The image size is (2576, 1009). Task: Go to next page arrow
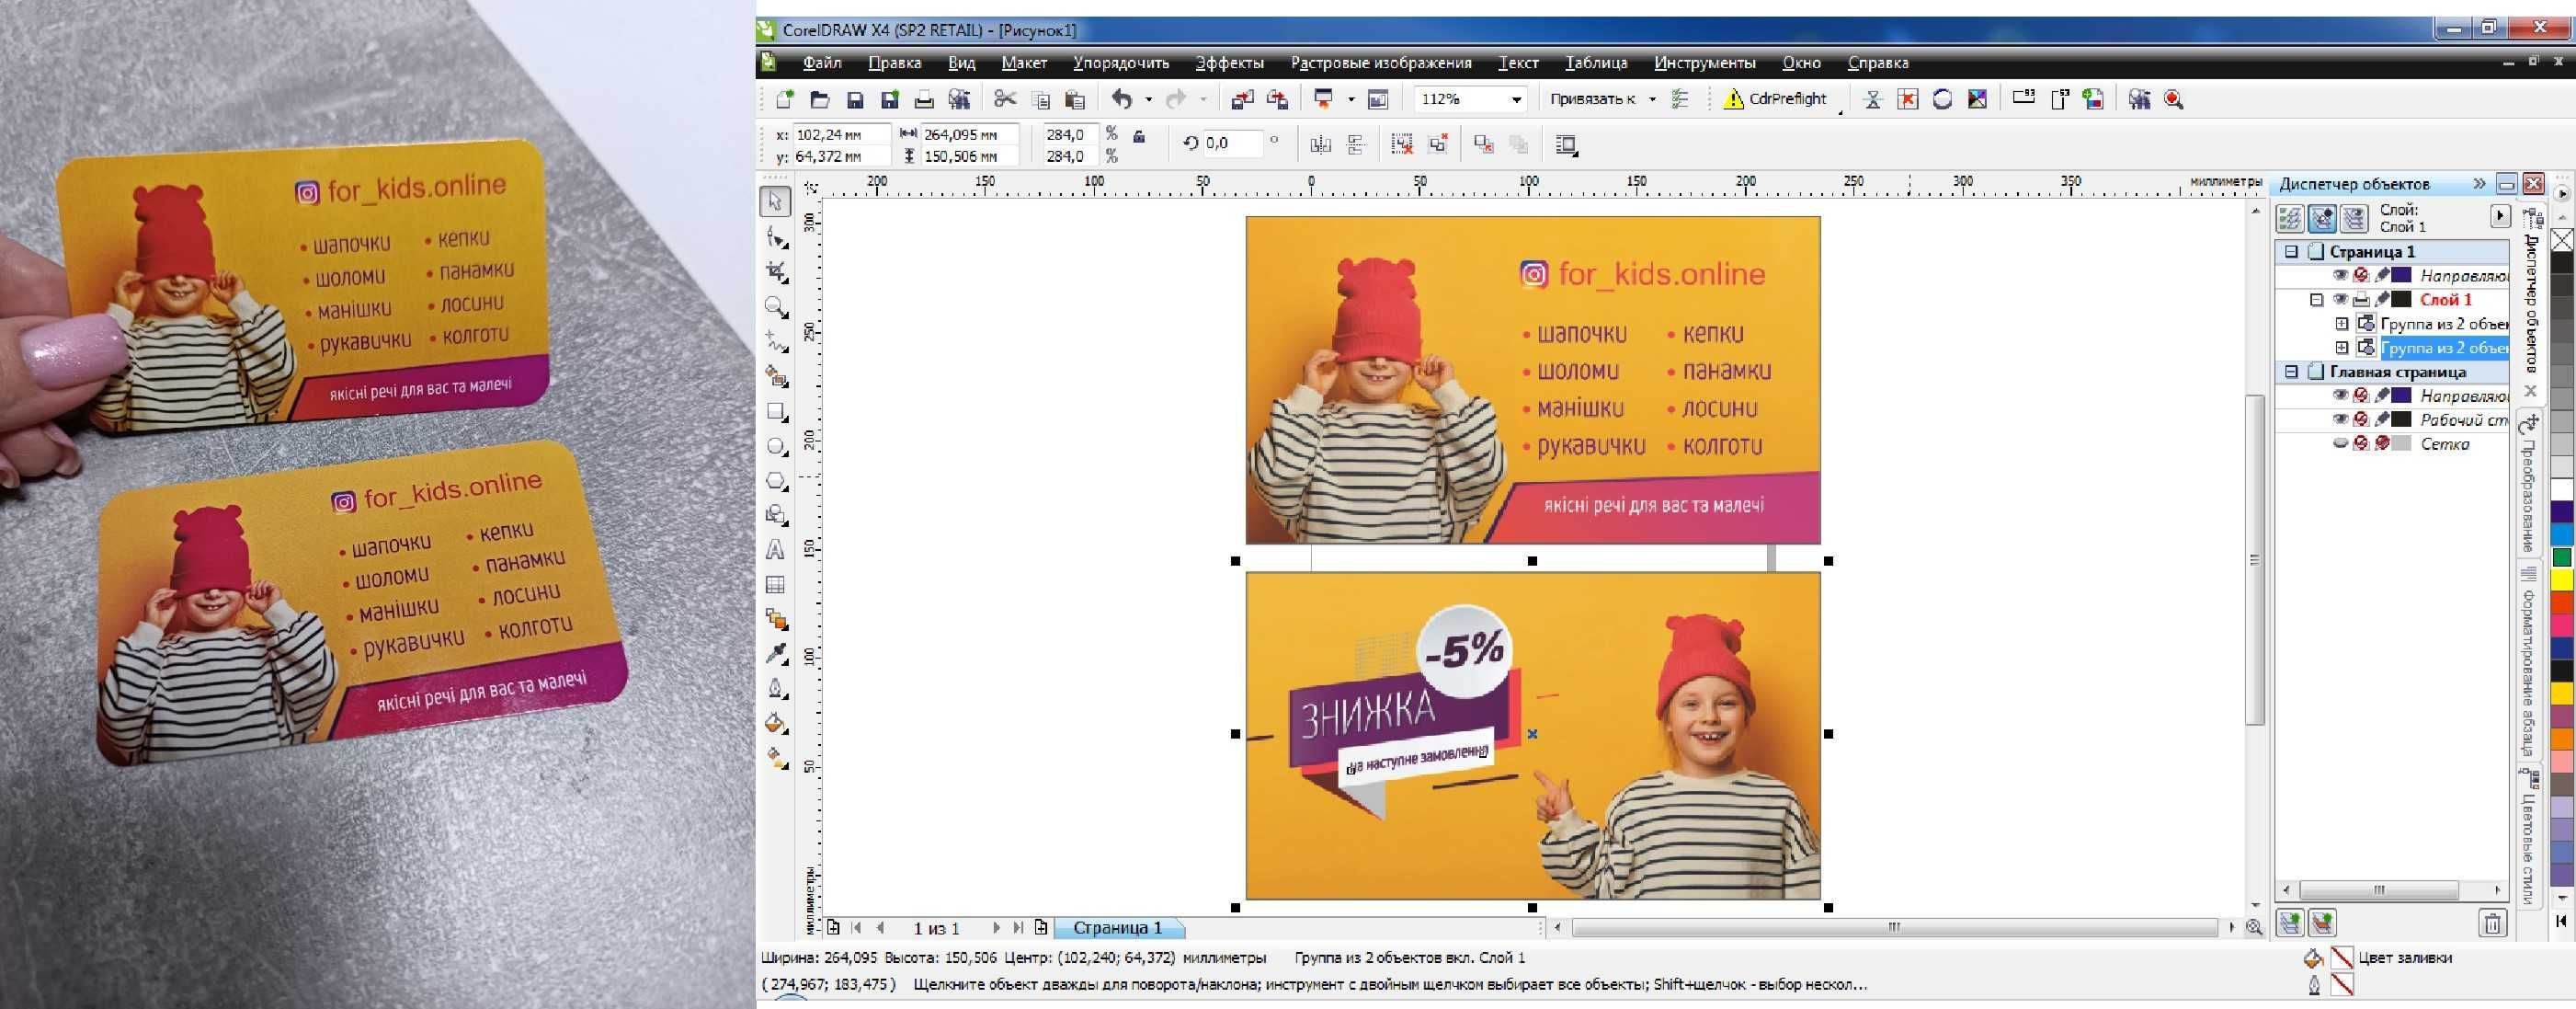click(996, 927)
